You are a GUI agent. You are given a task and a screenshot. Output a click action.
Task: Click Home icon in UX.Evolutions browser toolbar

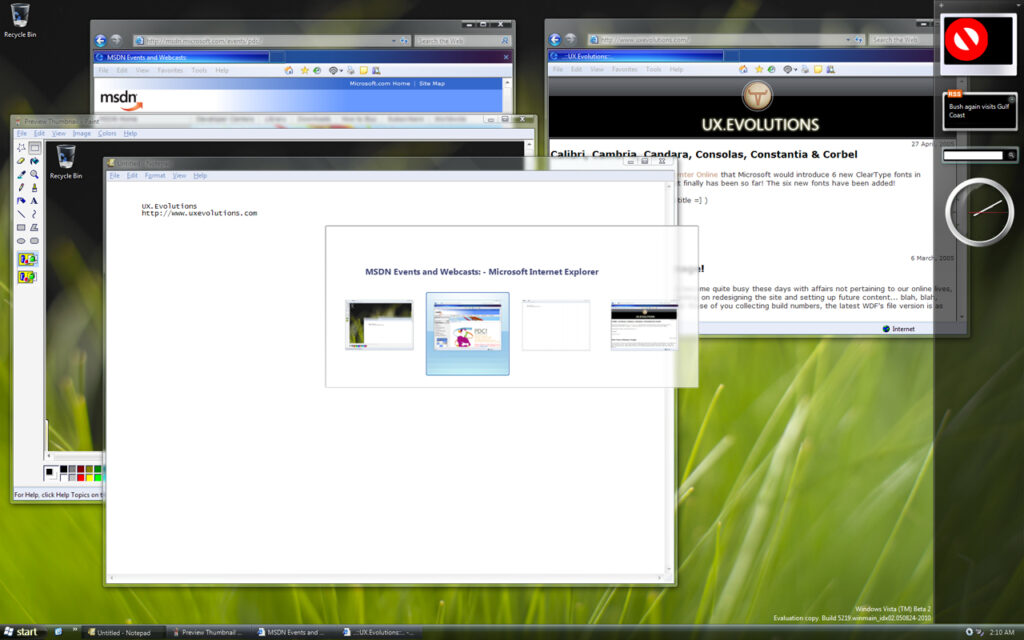tap(743, 69)
